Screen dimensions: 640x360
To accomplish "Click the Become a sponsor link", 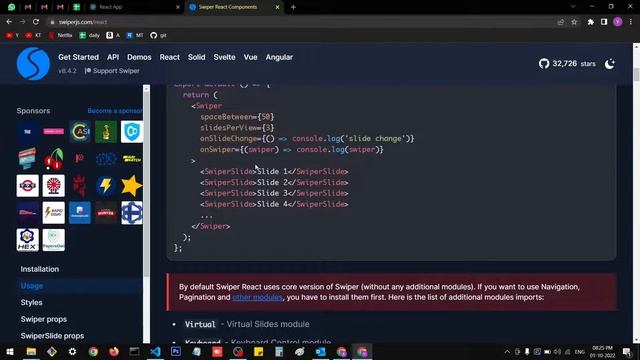I will [x=115, y=111].
